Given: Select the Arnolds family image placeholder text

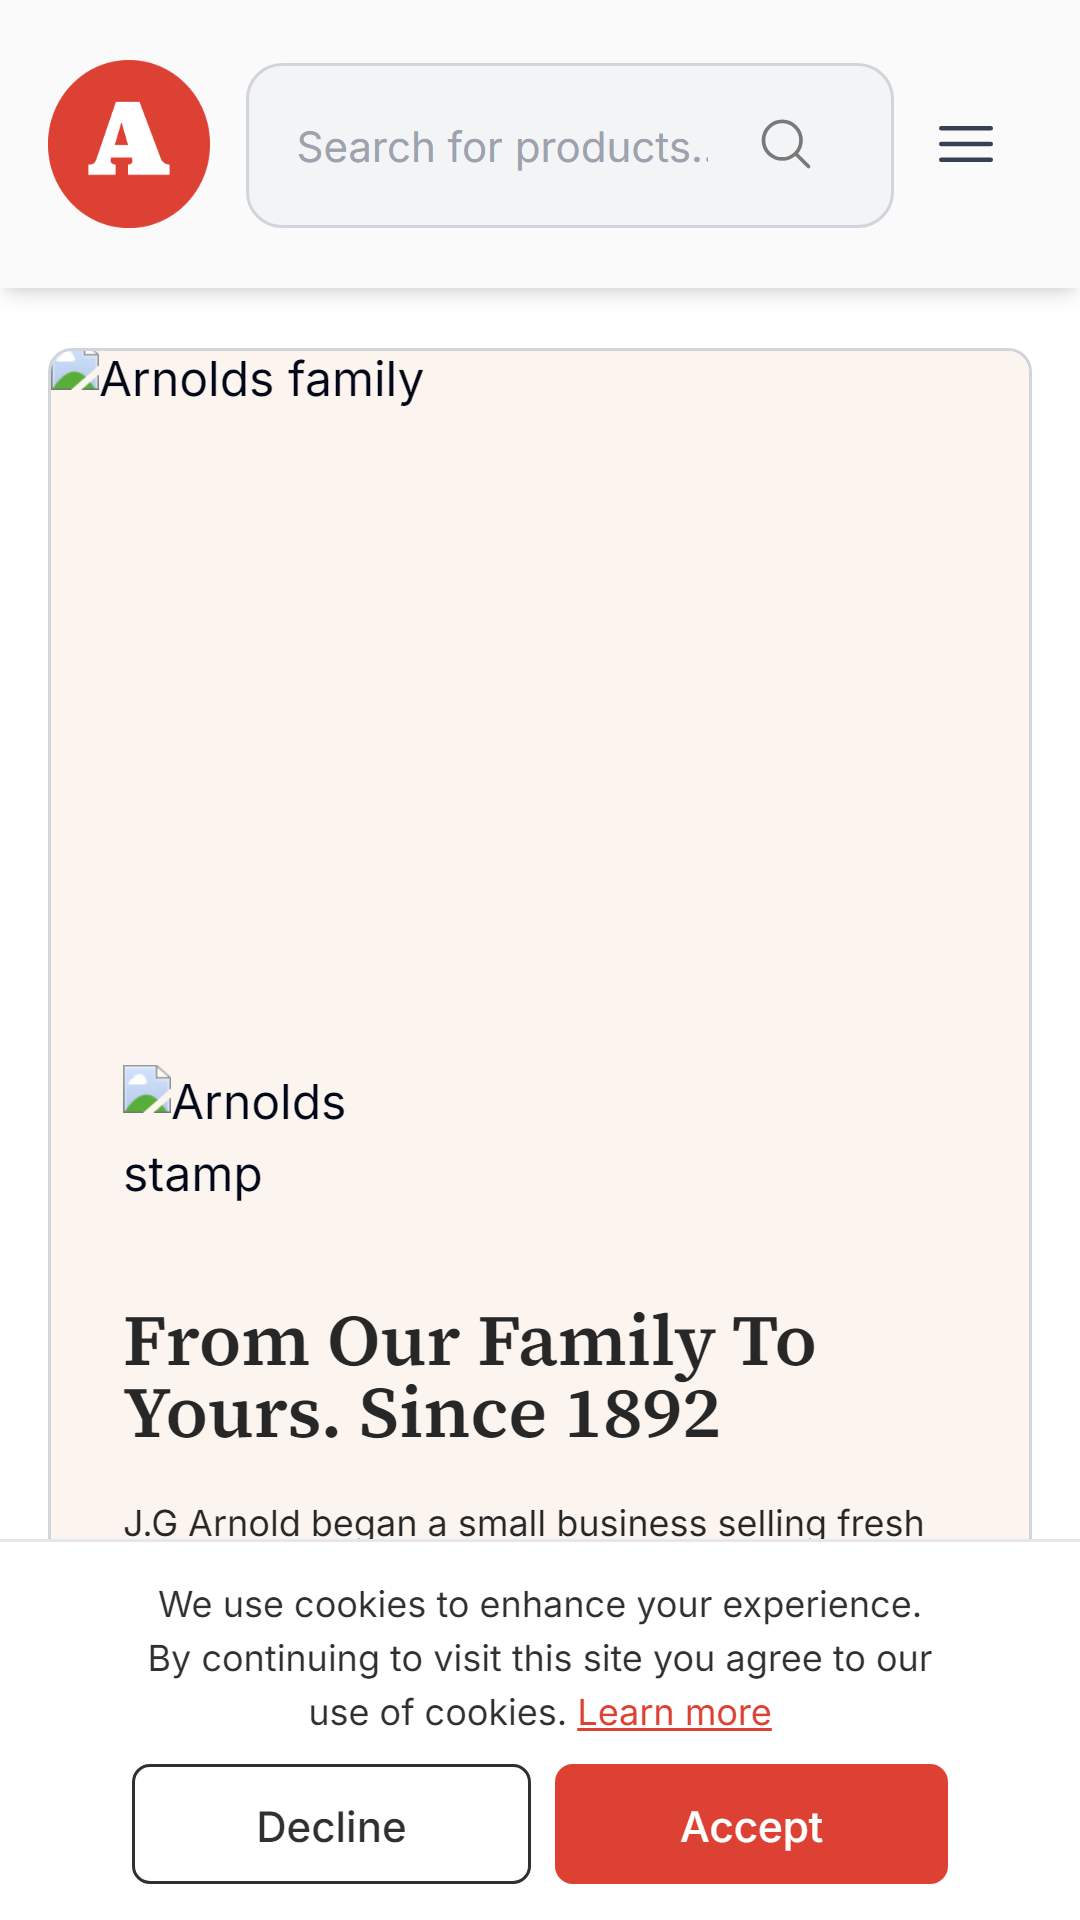Looking at the screenshot, I should pos(262,380).
